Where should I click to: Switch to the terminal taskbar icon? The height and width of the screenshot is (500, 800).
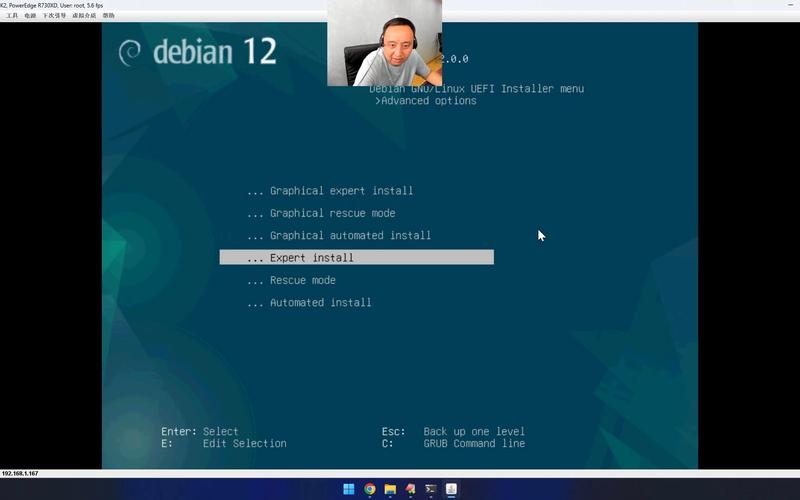(431, 489)
